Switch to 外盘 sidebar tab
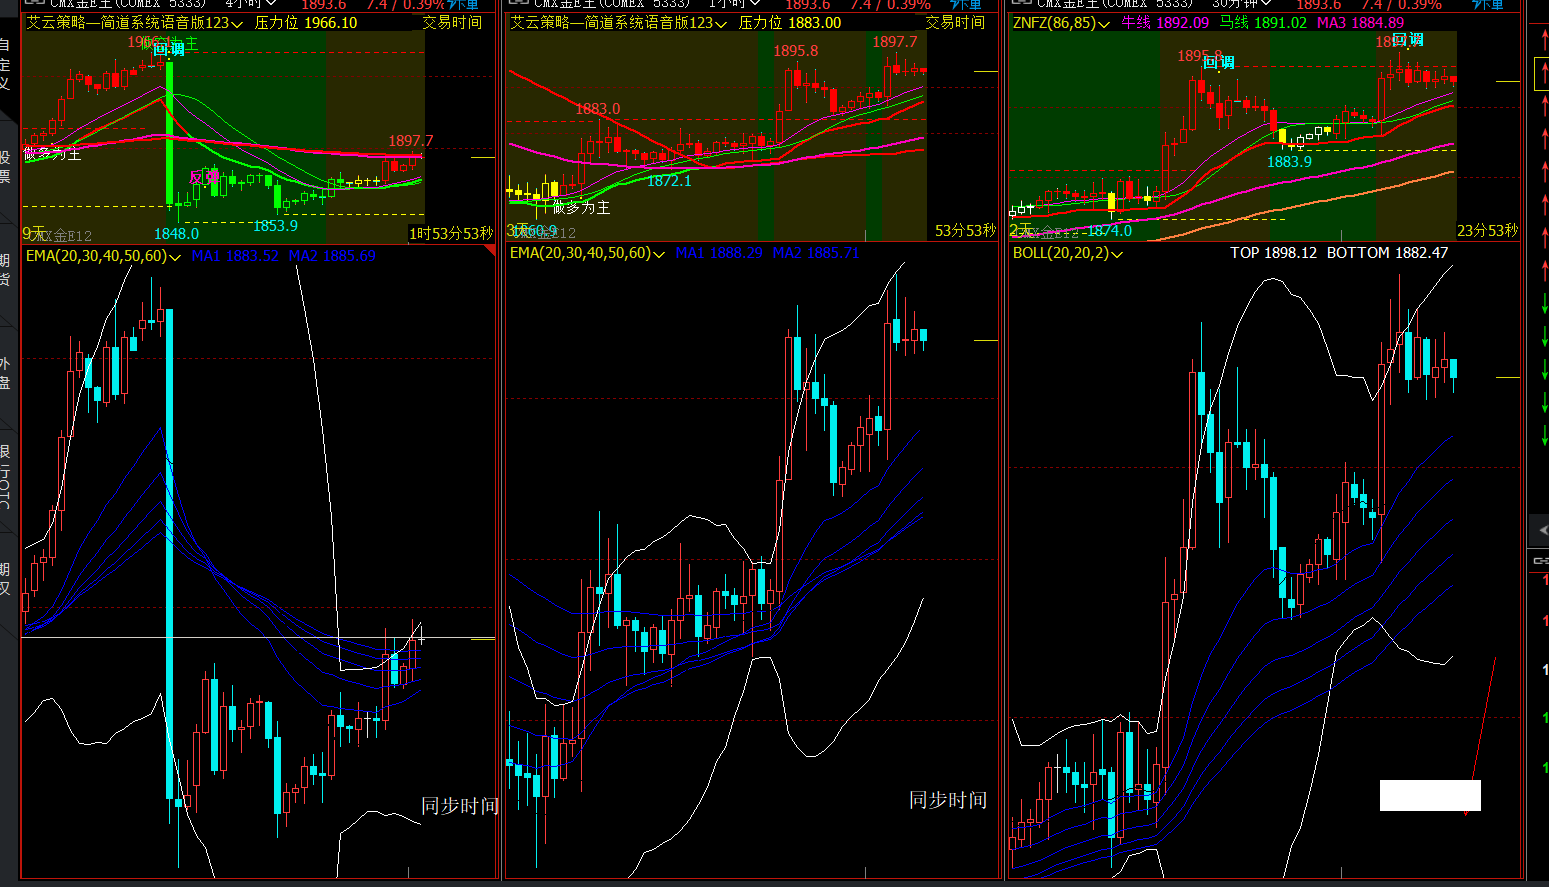 pos(6,373)
